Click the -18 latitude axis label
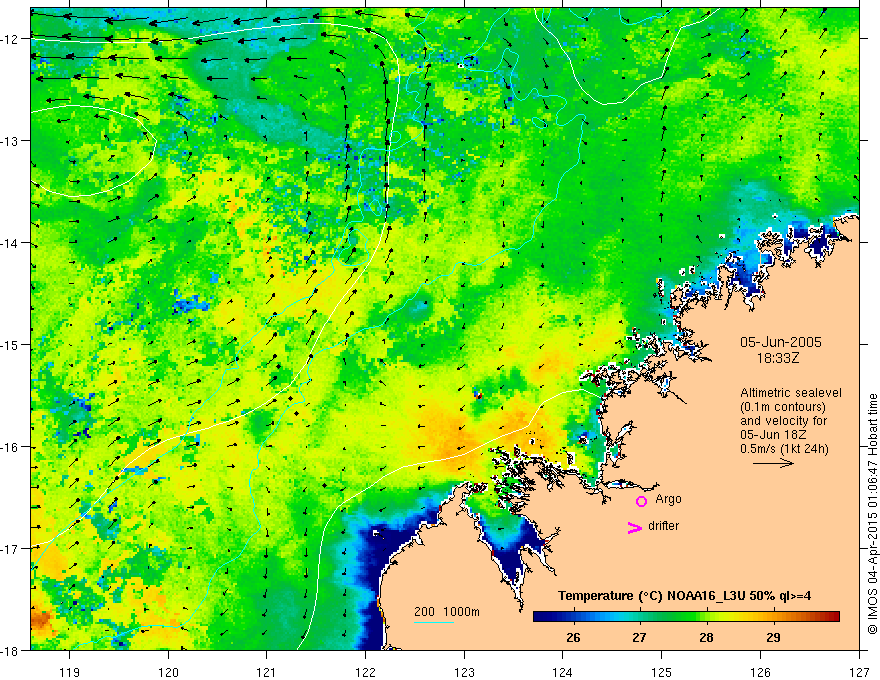The image size is (880, 680). (x=10, y=650)
